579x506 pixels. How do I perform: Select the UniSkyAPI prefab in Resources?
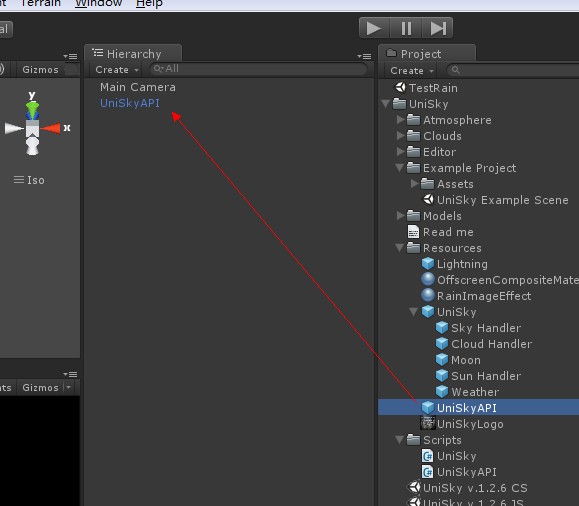479,407
